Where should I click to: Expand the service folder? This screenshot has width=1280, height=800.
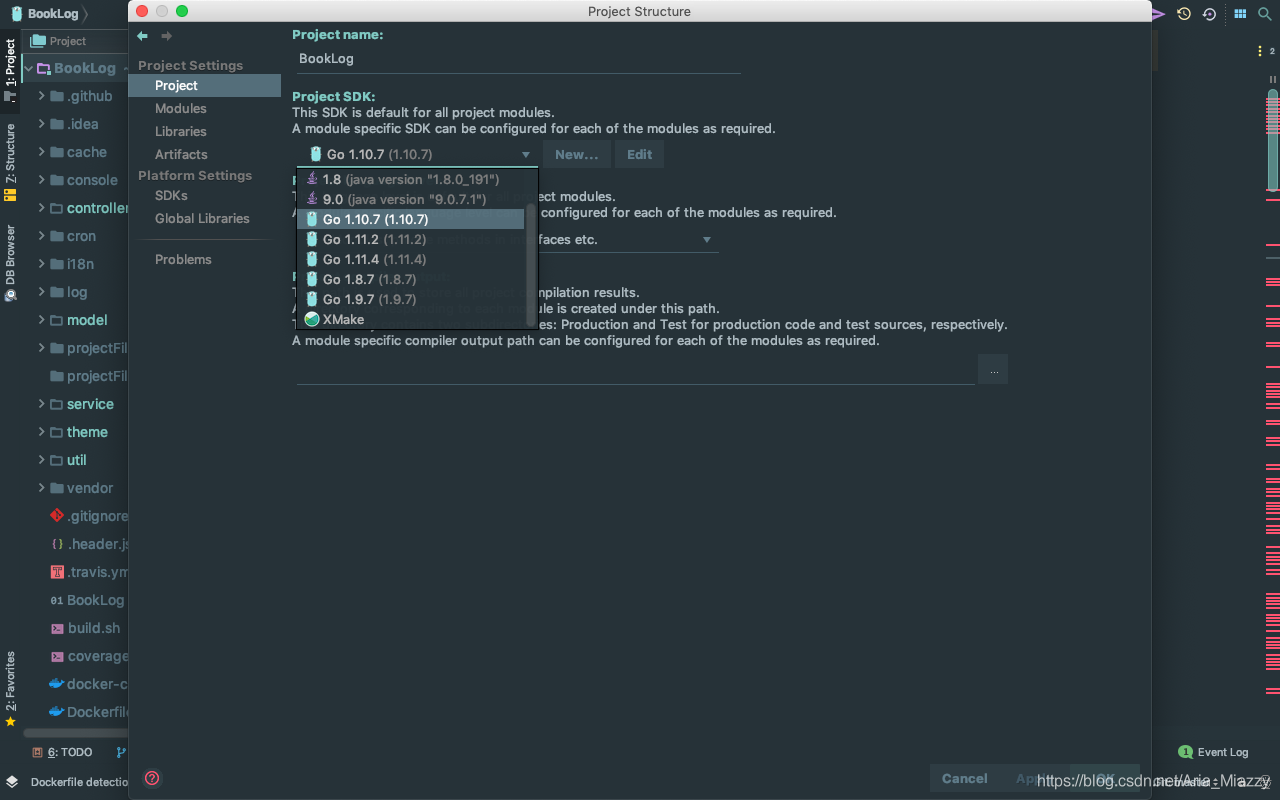click(x=42, y=404)
